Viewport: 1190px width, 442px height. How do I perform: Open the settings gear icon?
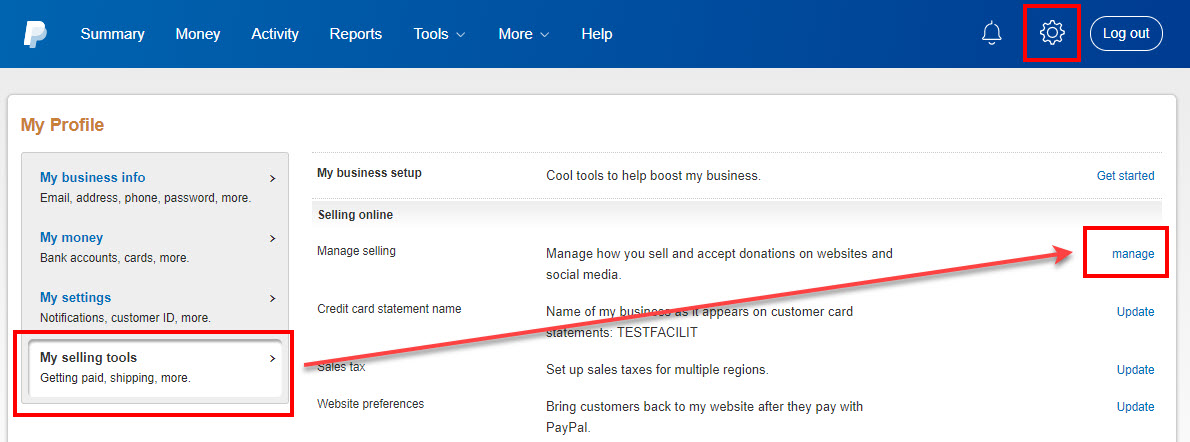coord(1051,33)
